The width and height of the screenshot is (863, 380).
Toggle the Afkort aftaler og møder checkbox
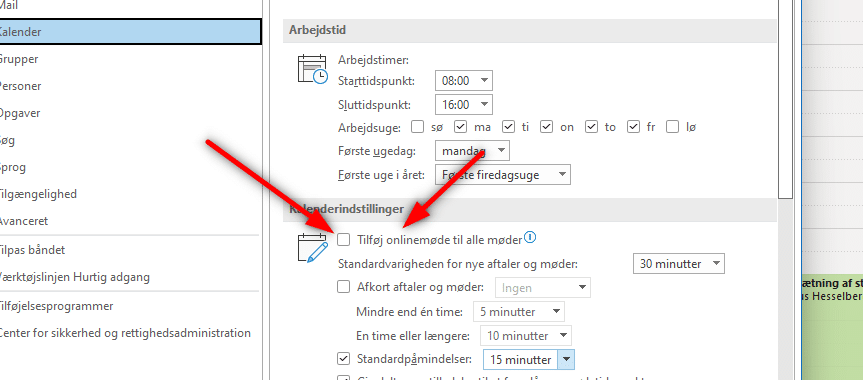343,287
